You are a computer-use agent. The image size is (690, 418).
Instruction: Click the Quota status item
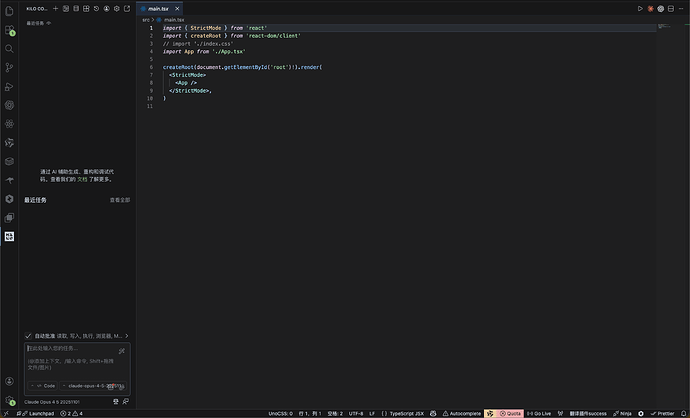tap(510, 413)
